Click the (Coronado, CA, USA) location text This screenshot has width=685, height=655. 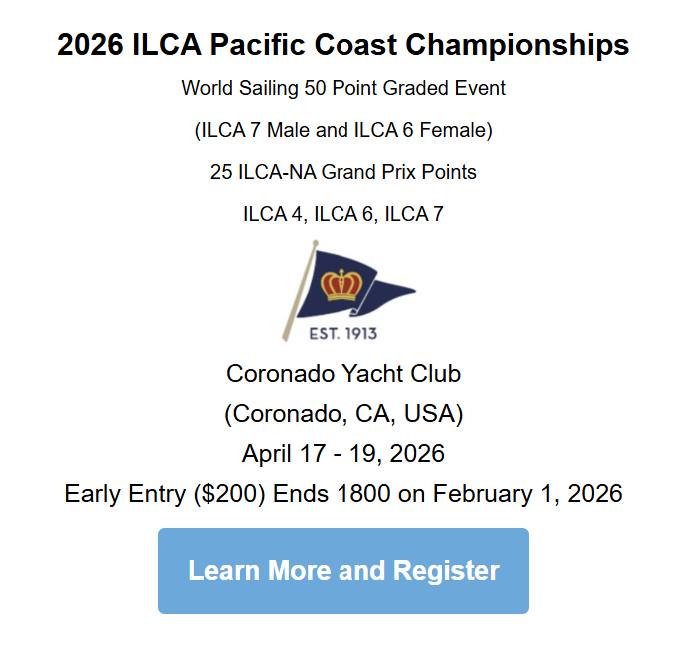[x=343, y=414]
